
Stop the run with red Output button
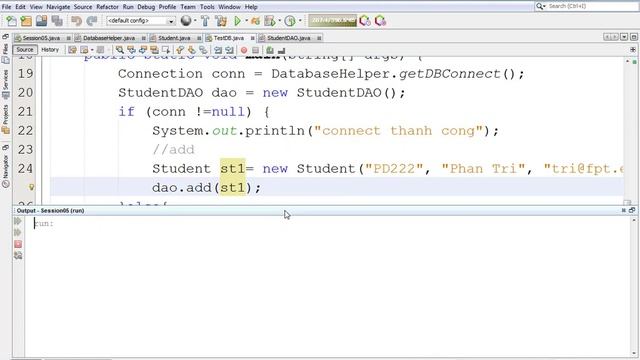coord(18,244)
